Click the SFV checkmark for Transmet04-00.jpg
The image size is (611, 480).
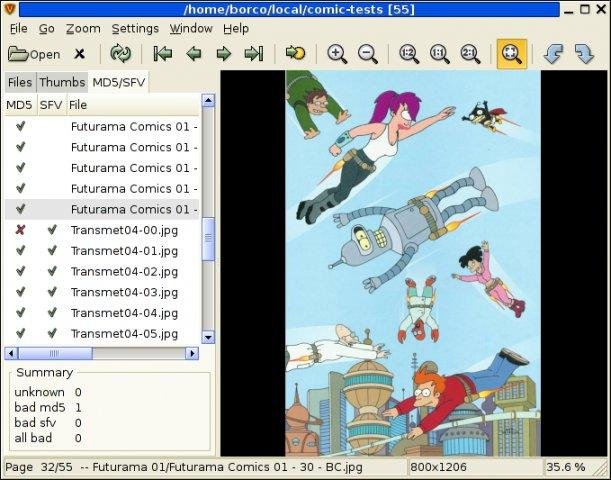pyautogui.click(x=52, y=229)
